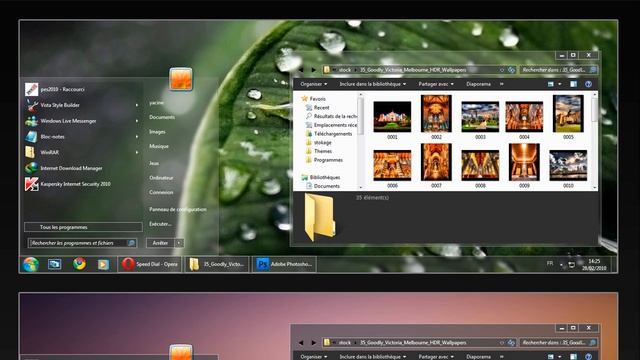Open Musique from the Start menu
The image size is (640, 360).
click(159, 146)
